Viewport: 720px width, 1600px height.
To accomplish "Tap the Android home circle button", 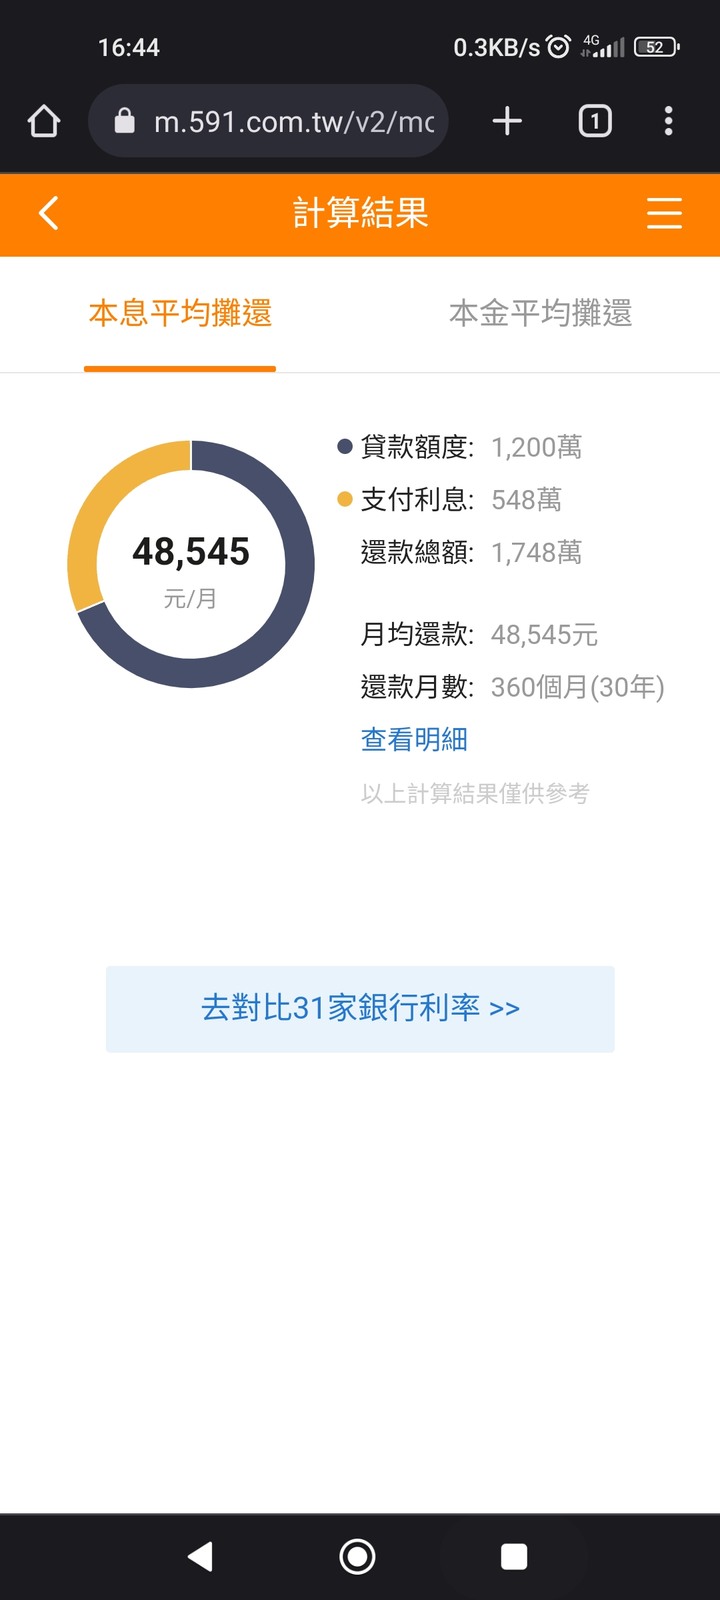I will tap(358, 1556).
